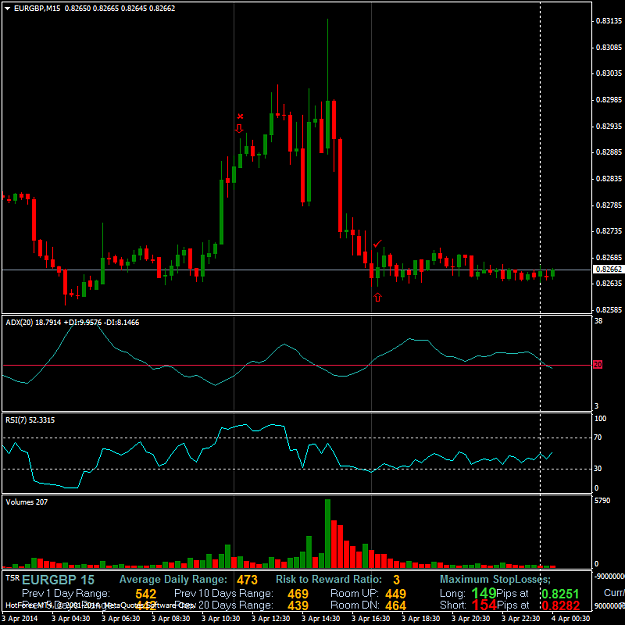Click the RSI scale label 100
Screen dimensions: 625x625
tap(600, 419)
